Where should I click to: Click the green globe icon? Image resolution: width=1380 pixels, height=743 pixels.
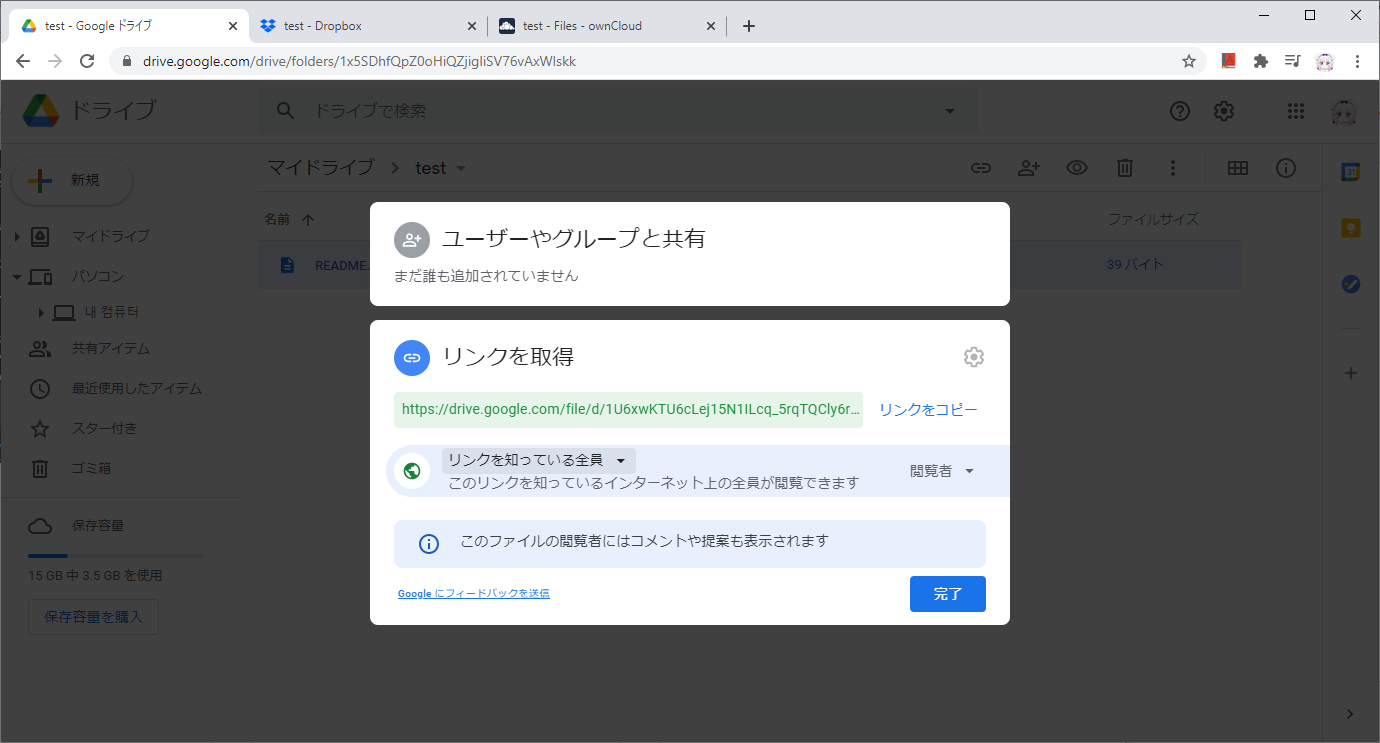point(412,470)
